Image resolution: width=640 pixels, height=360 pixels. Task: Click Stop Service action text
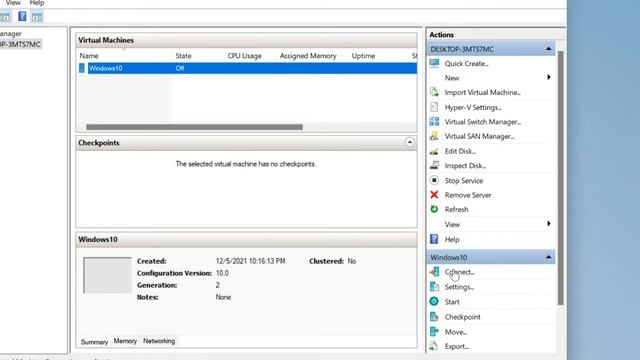tap(464, 180)
